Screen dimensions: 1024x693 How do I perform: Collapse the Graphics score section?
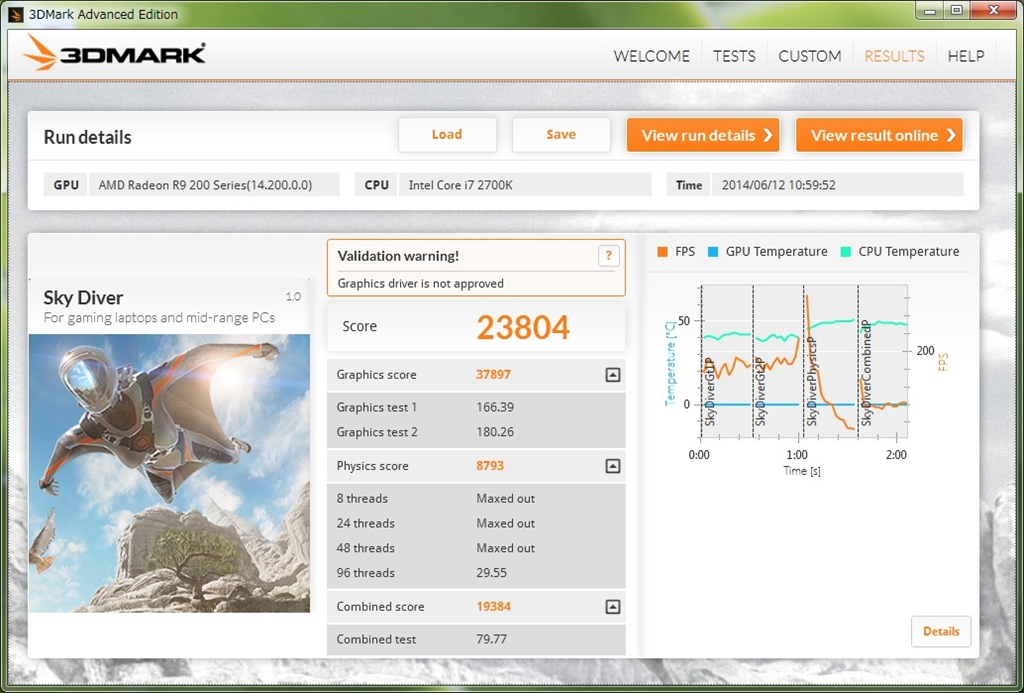click(612, 375)
